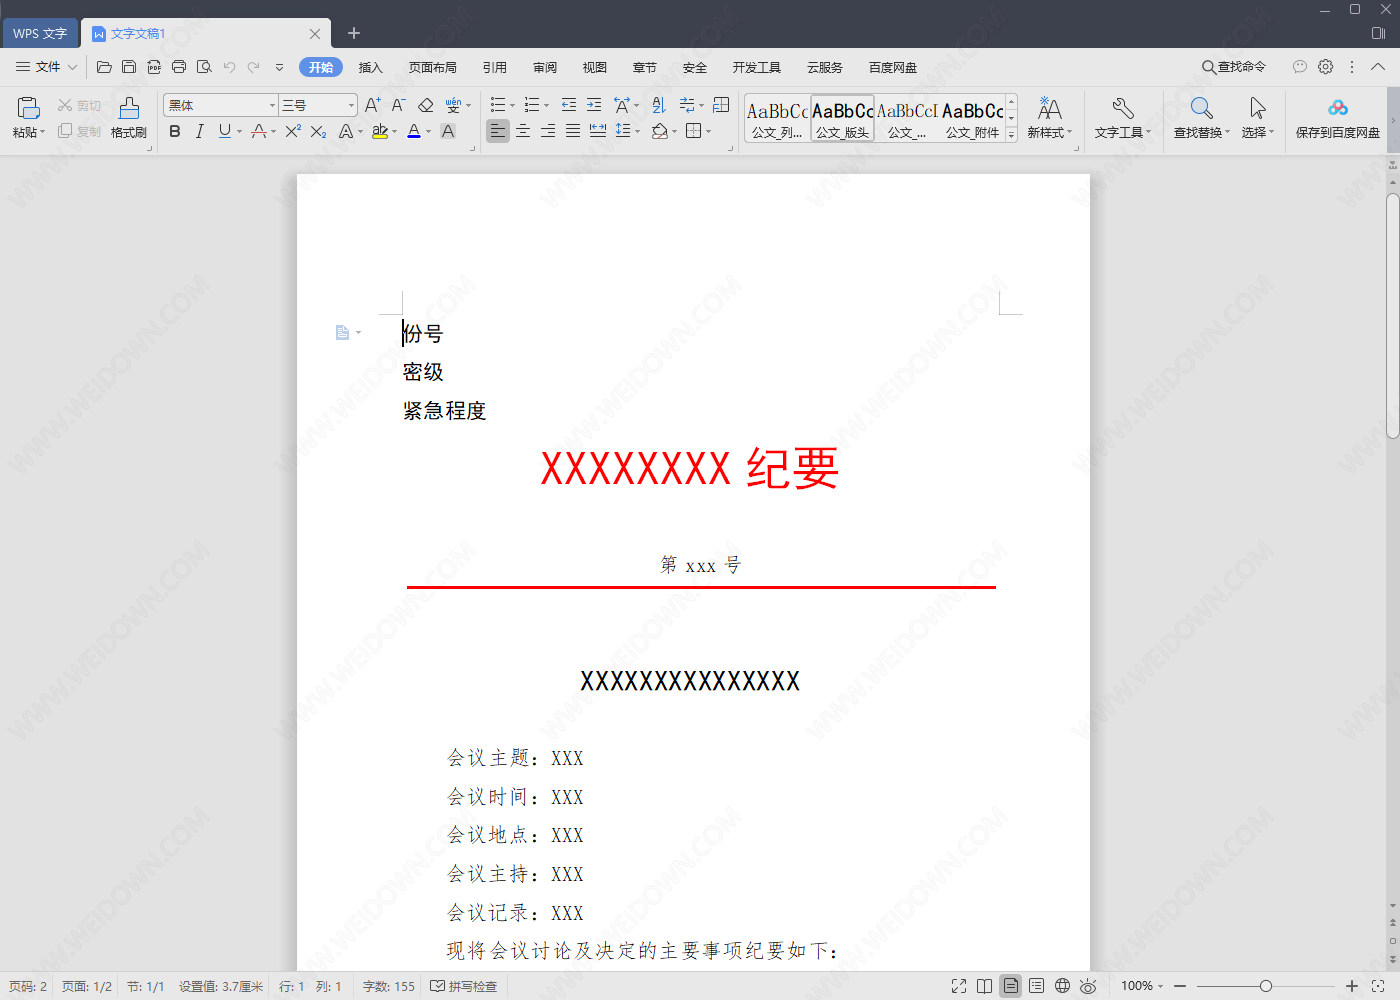
Task: Expand the styles gallery more arrow
Action: click(1012, 134)
